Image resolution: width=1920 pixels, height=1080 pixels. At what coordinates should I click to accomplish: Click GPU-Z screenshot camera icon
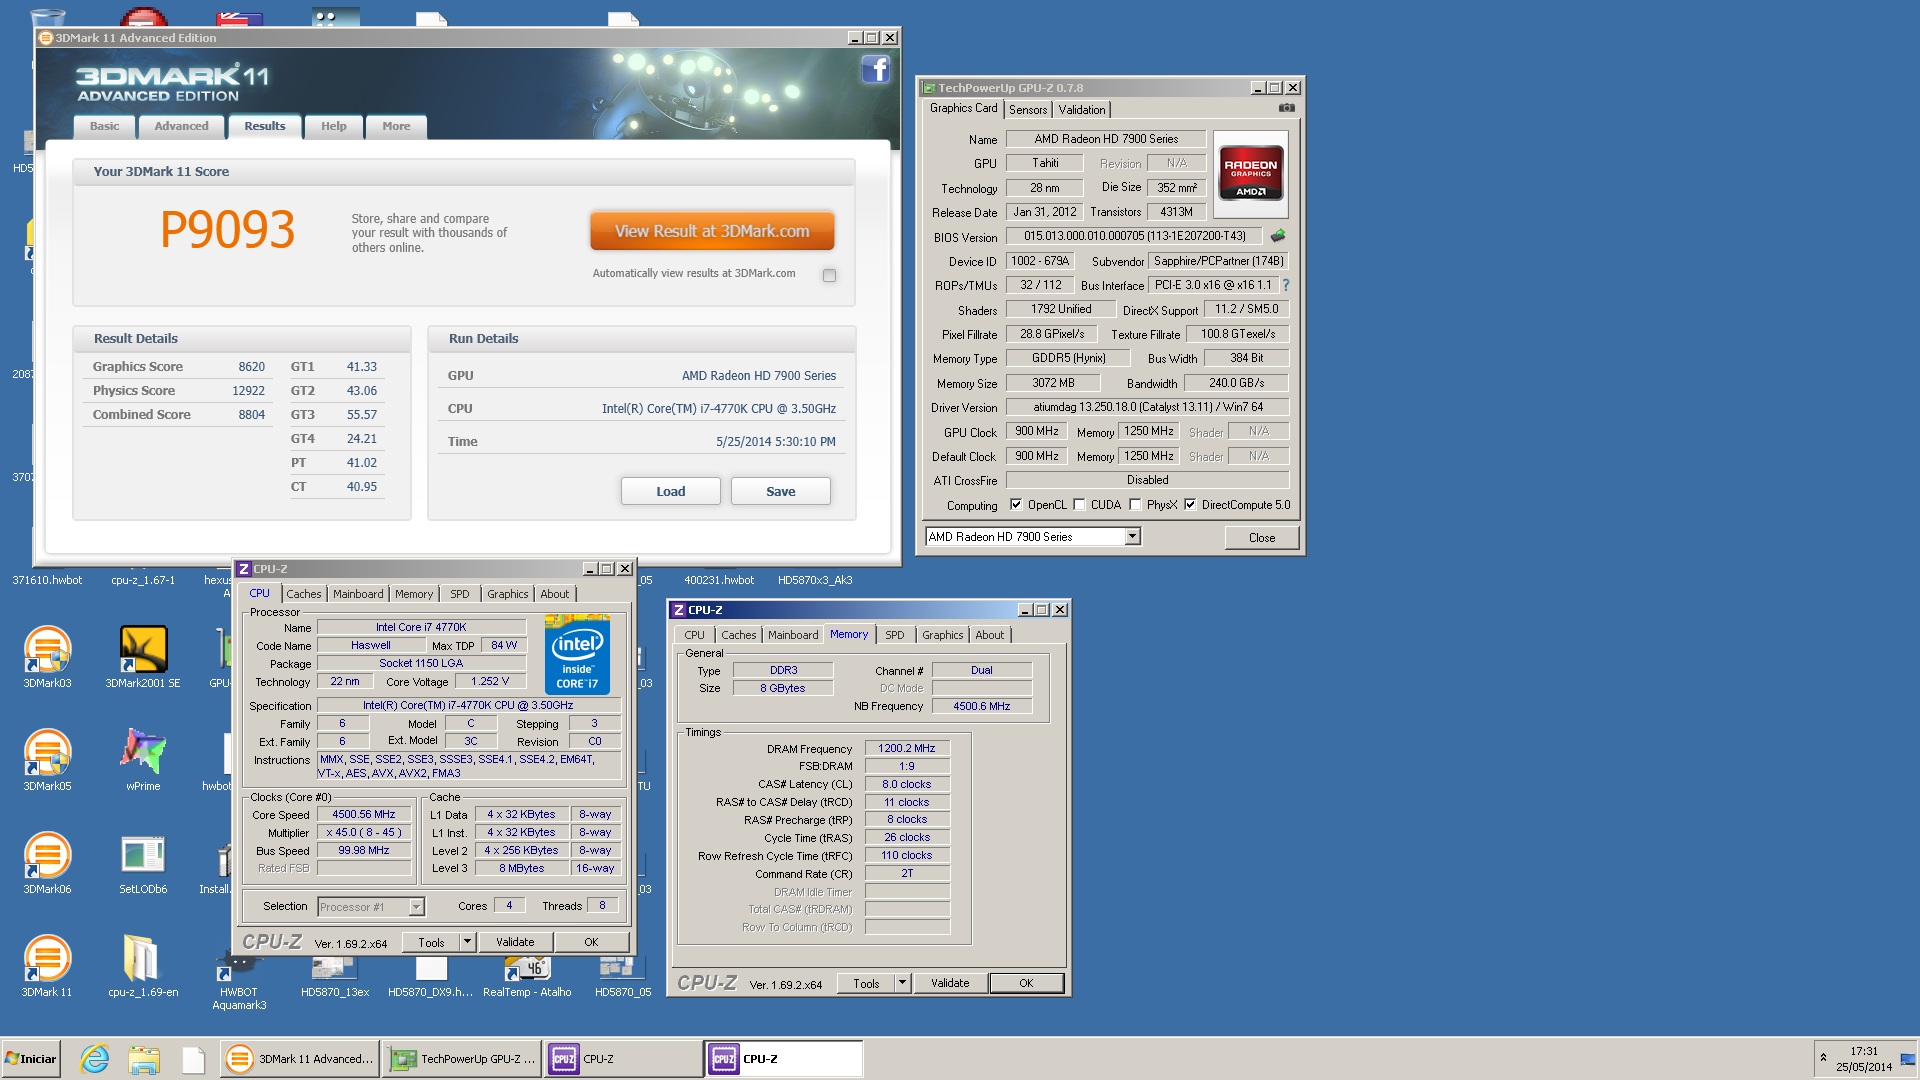point(1286,108)
